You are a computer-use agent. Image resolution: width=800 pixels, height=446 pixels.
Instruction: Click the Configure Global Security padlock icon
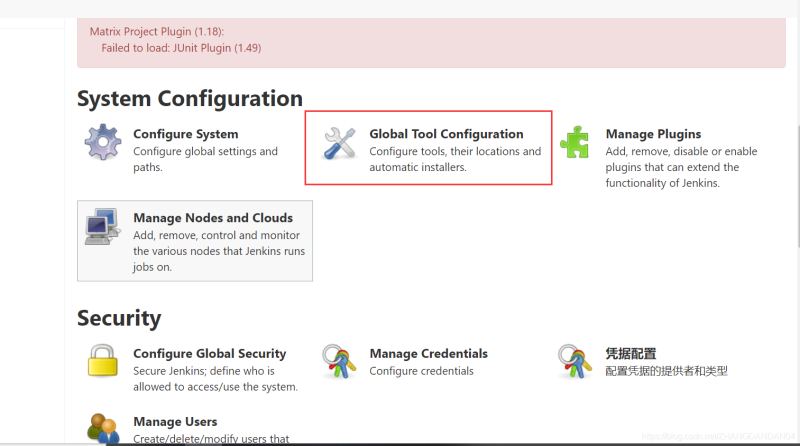(103, 360)
